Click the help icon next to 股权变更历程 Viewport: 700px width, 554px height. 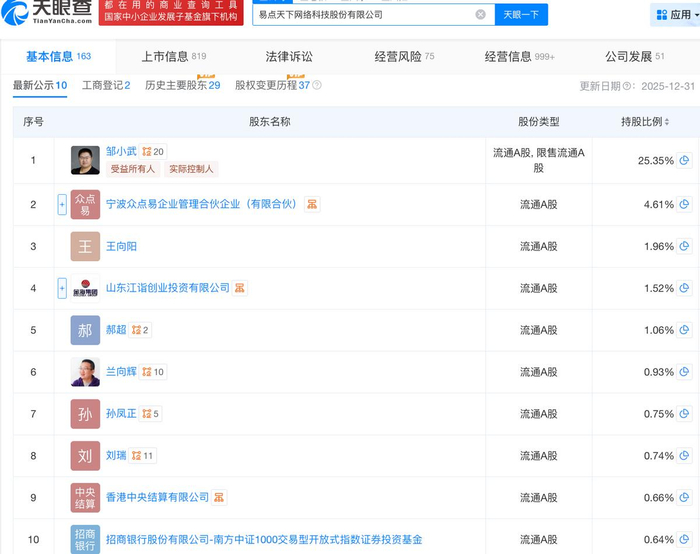pos(317,86)
